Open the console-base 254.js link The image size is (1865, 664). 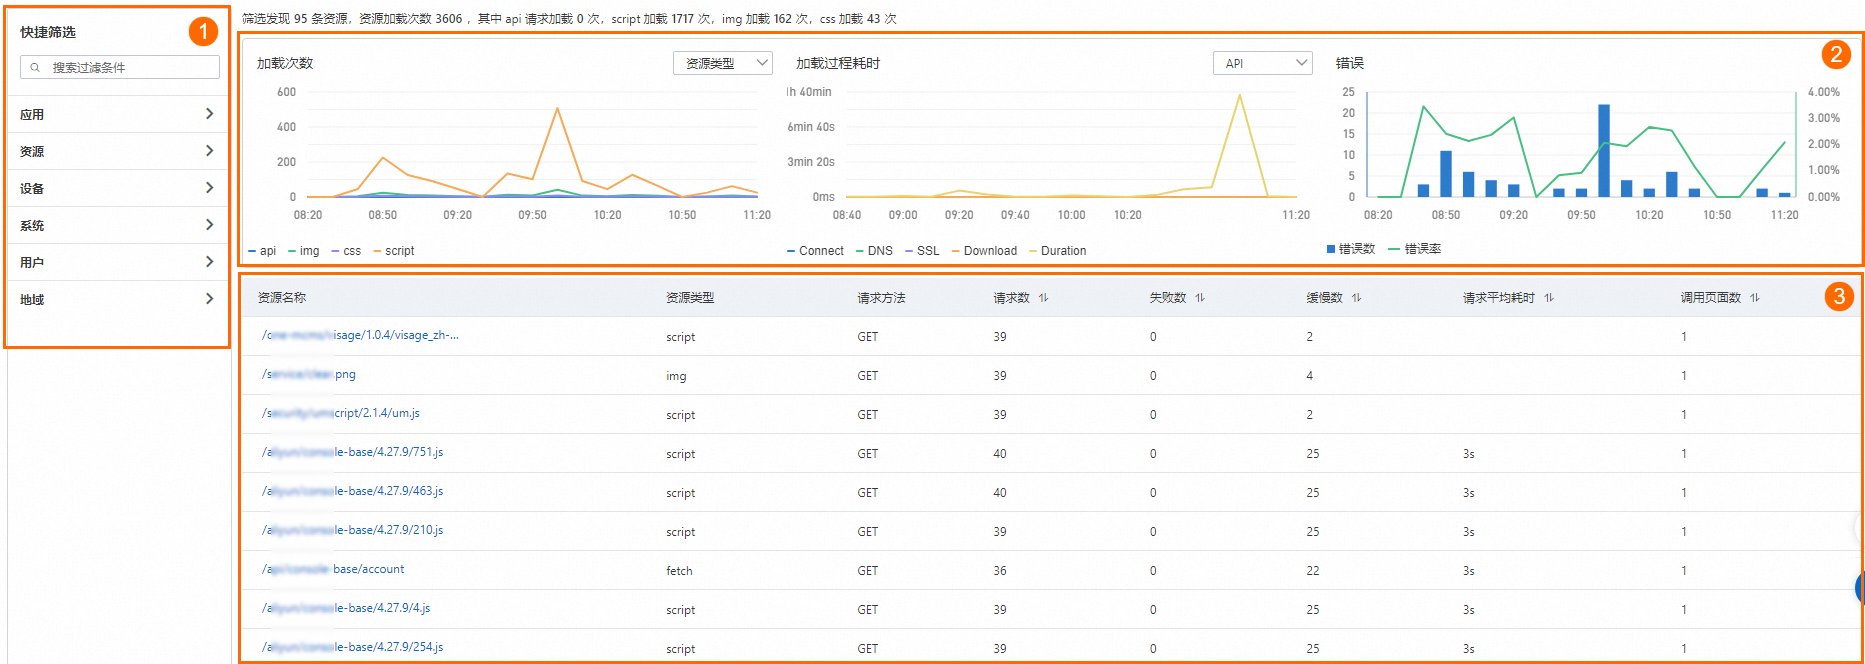pos(352,647)
